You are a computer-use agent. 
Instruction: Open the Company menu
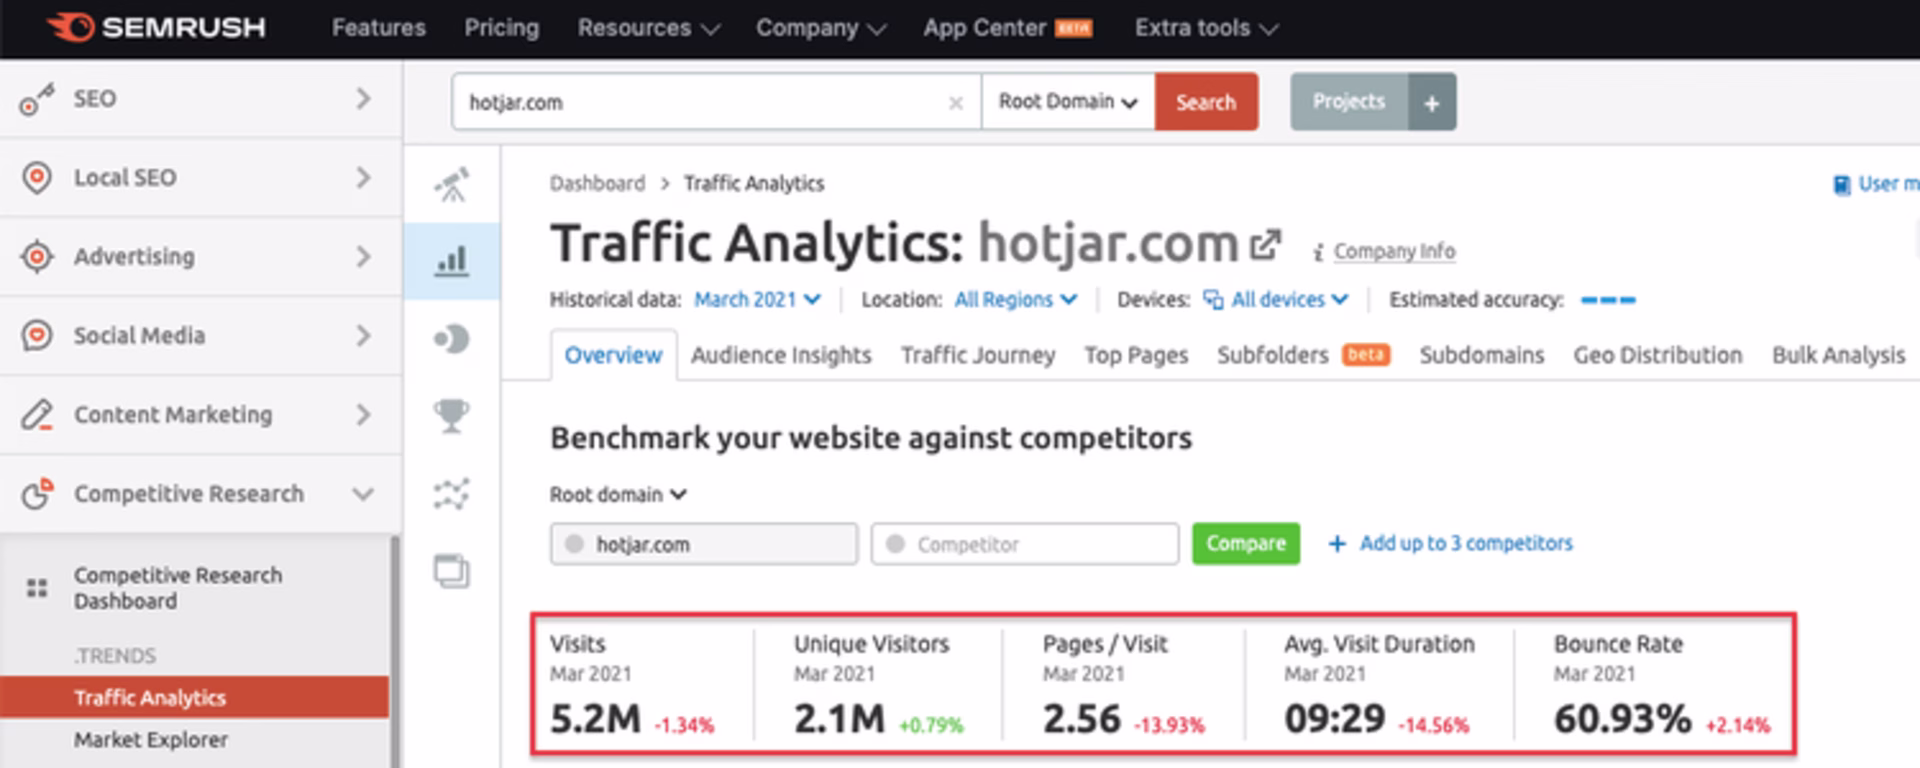(x=820, y=28)
